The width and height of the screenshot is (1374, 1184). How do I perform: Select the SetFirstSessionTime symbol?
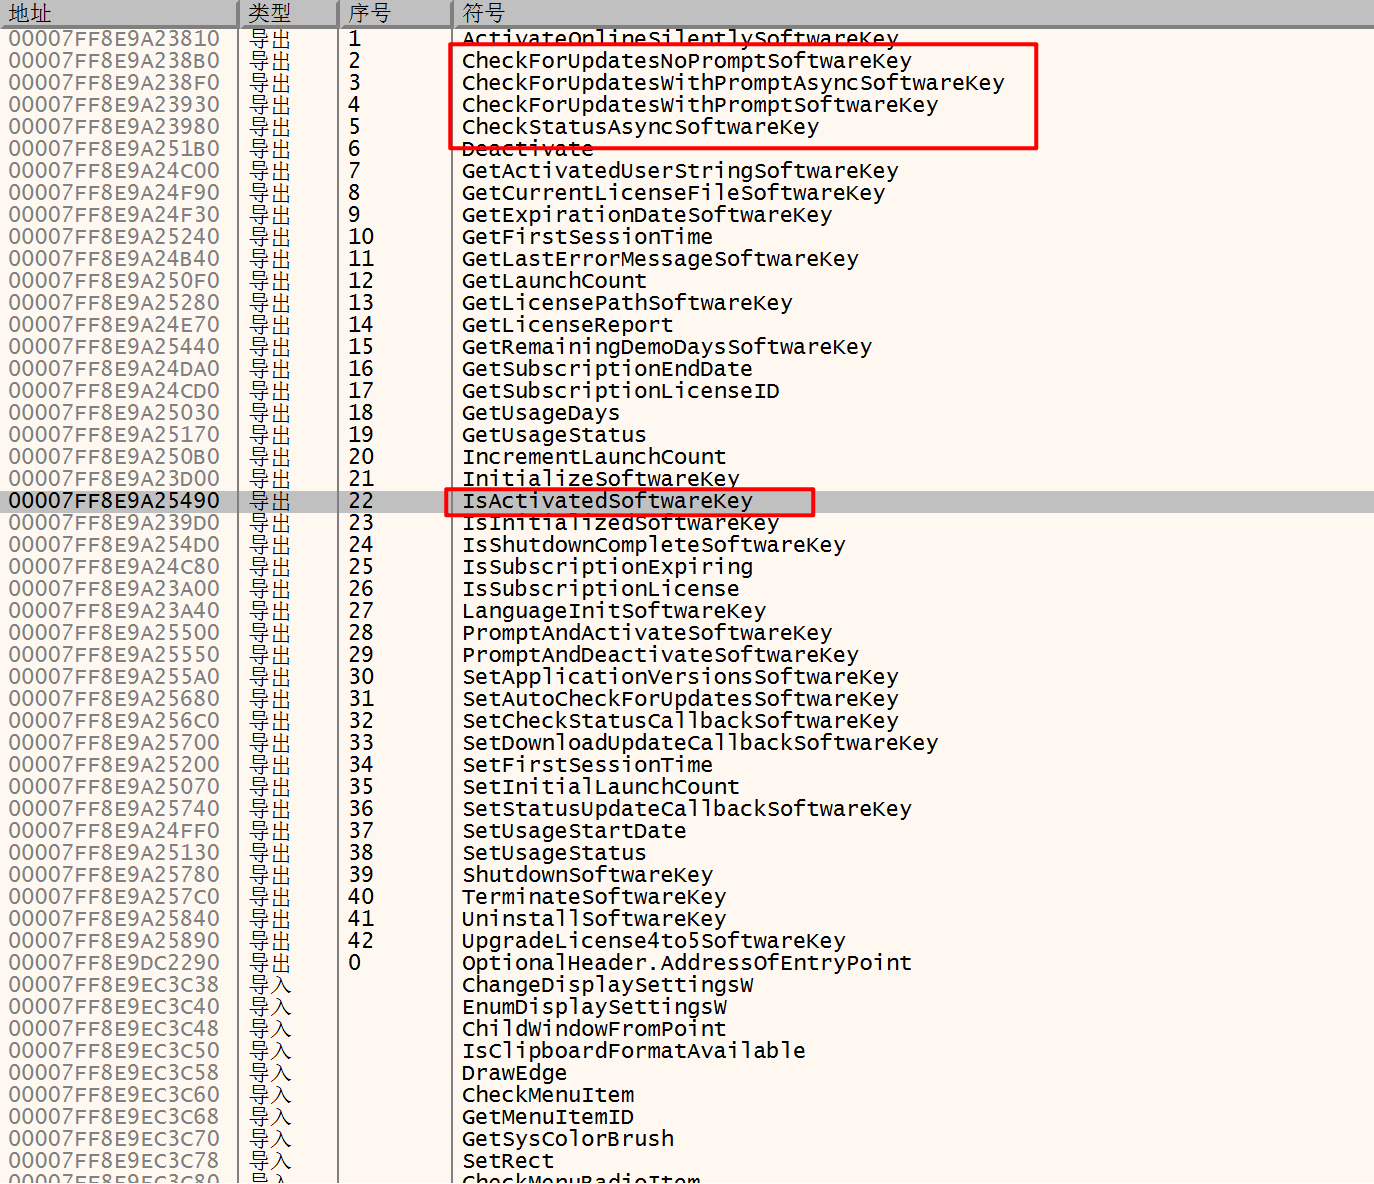pos(587,765)
